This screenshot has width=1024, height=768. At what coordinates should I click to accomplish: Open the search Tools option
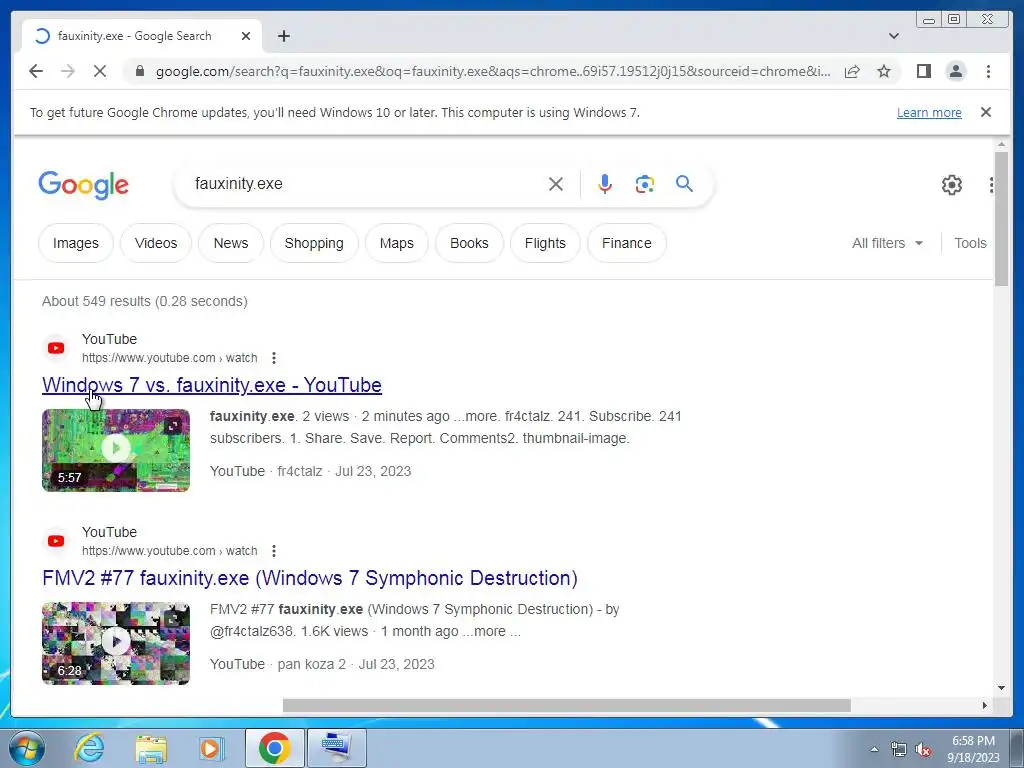970,243
